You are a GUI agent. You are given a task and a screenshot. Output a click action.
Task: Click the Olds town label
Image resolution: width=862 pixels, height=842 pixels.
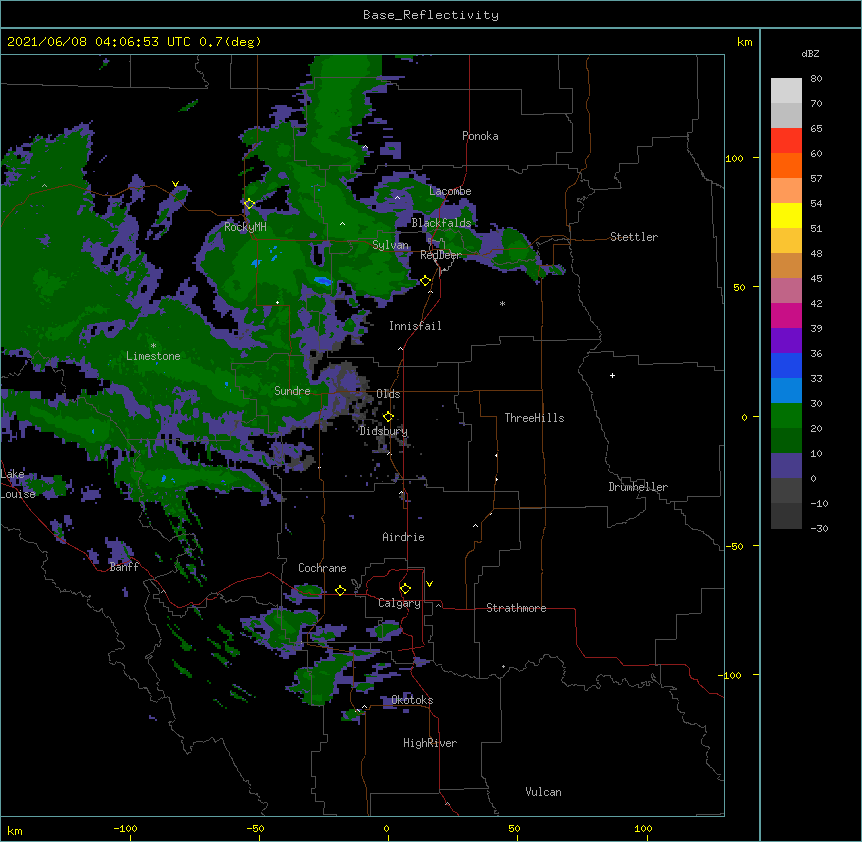(x=388, y=394)
